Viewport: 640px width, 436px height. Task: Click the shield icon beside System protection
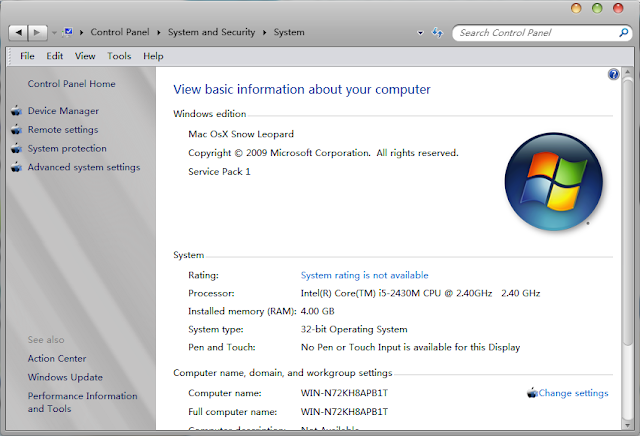(16, 148)
